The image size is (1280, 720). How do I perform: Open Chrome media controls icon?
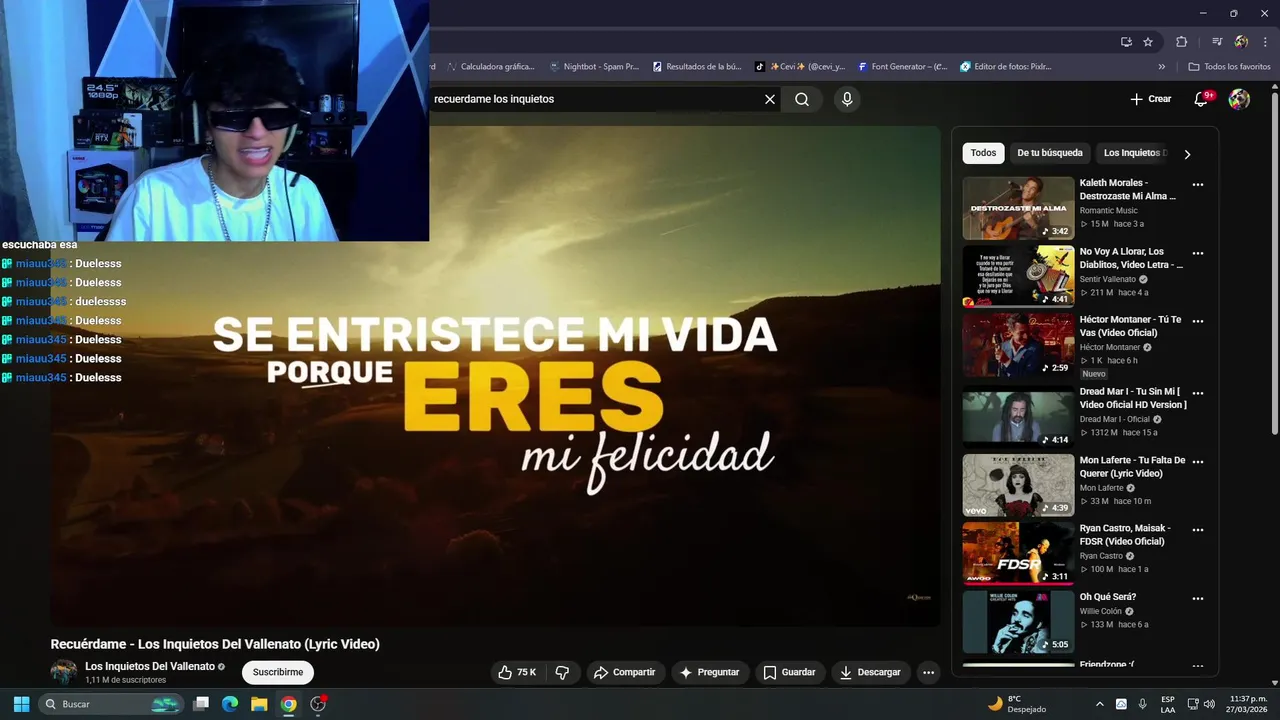[1217, 42]
